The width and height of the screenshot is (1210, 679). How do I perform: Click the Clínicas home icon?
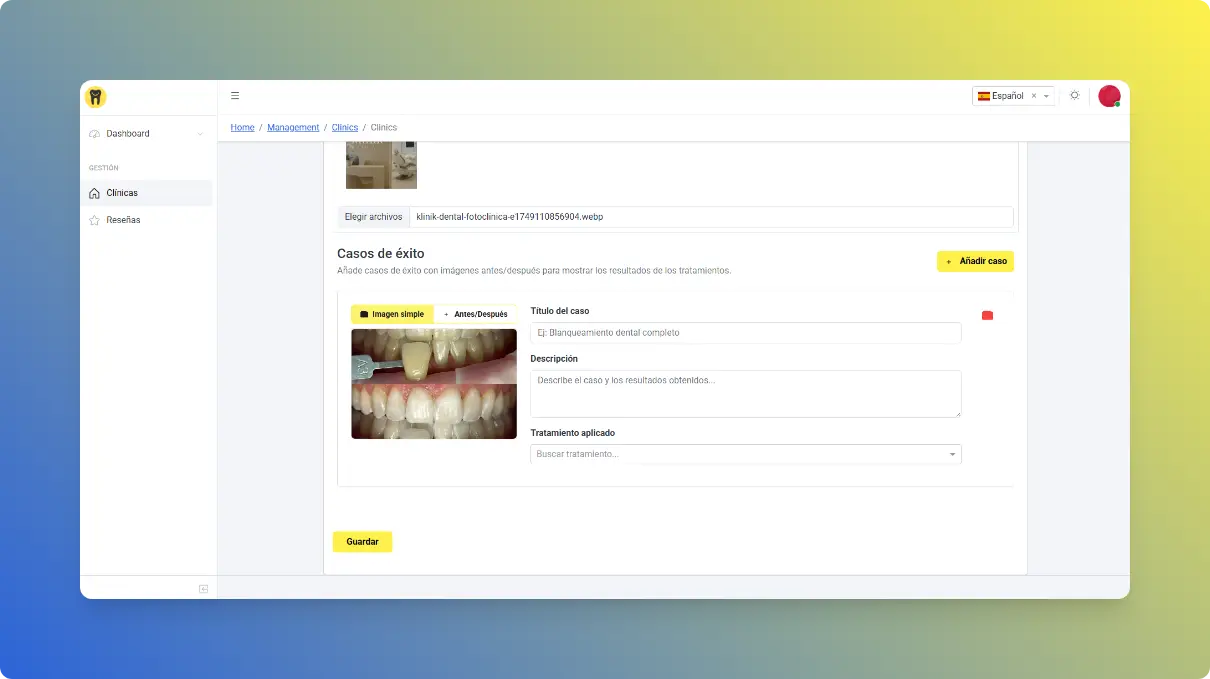tap(94, 193)
